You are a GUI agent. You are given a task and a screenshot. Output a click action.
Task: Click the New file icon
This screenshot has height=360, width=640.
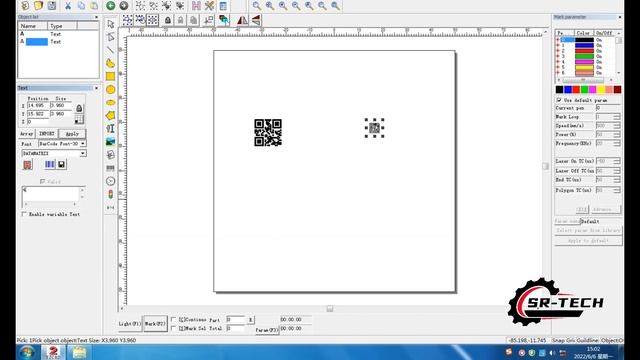[x=25, y=6]
